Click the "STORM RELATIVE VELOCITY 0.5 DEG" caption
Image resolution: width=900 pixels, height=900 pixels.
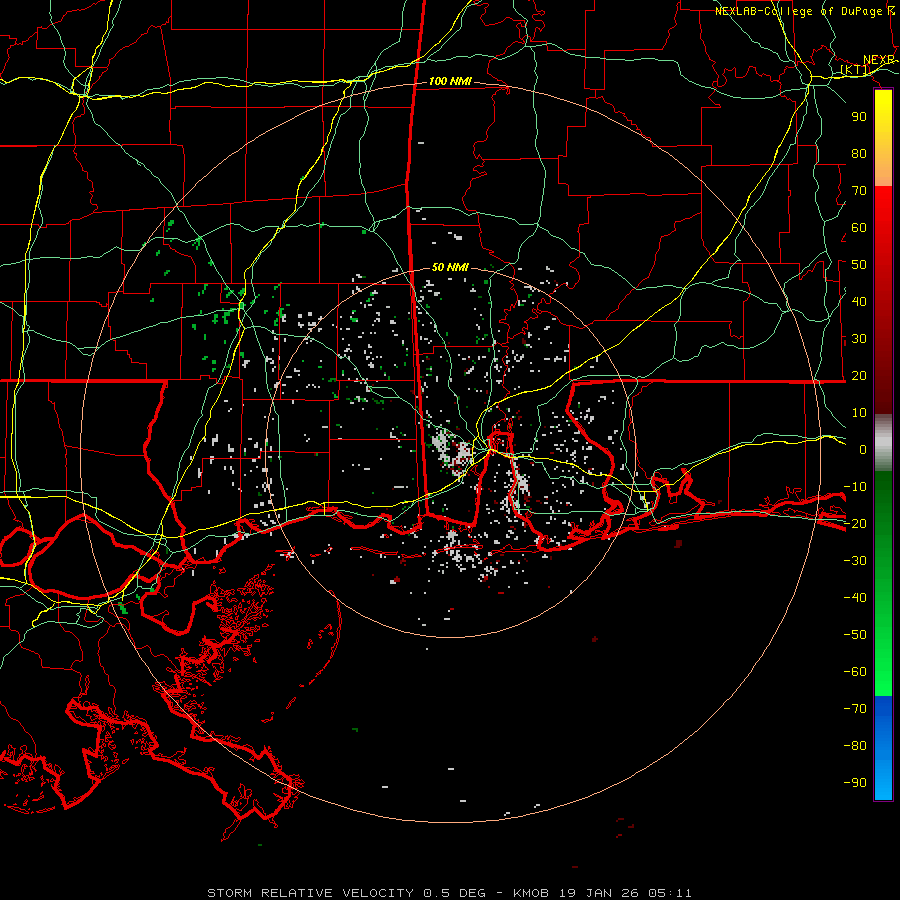pyautogui.click(x=346, y=893)
